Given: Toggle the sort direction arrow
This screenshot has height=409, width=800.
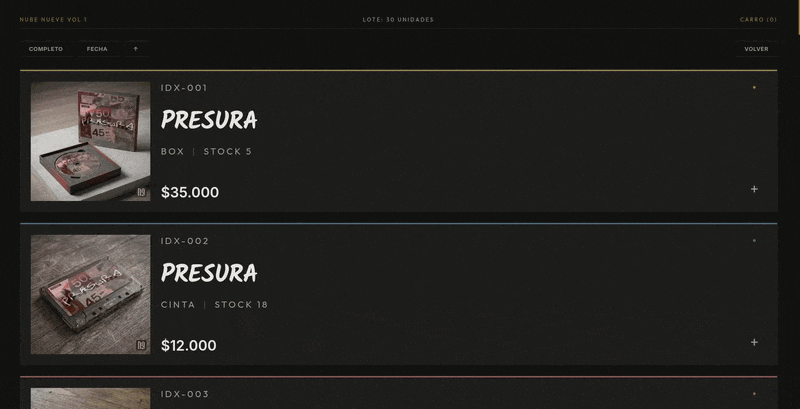Looking at the screenshot, I should tap(136, 49).
